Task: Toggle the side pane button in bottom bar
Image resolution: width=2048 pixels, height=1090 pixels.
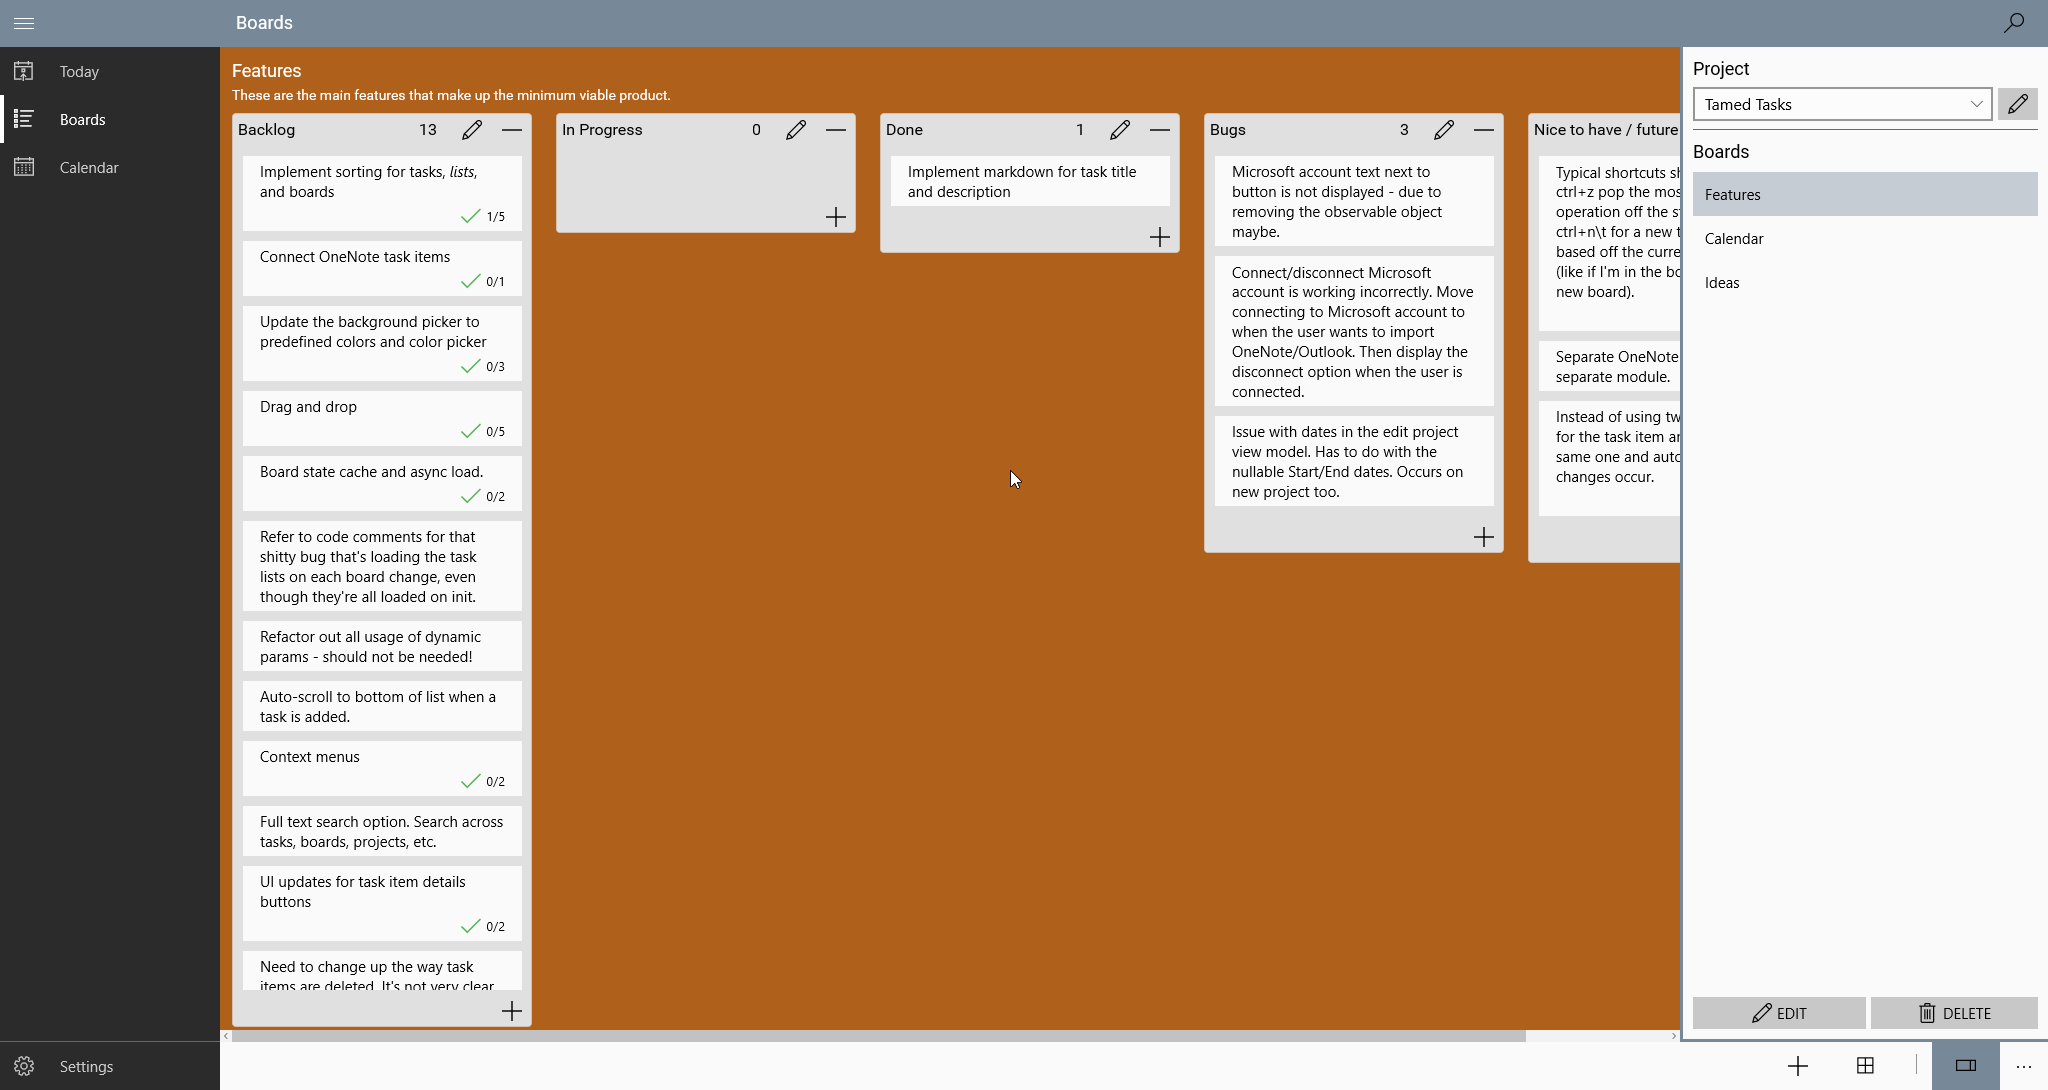Action: (1965, 1066)
